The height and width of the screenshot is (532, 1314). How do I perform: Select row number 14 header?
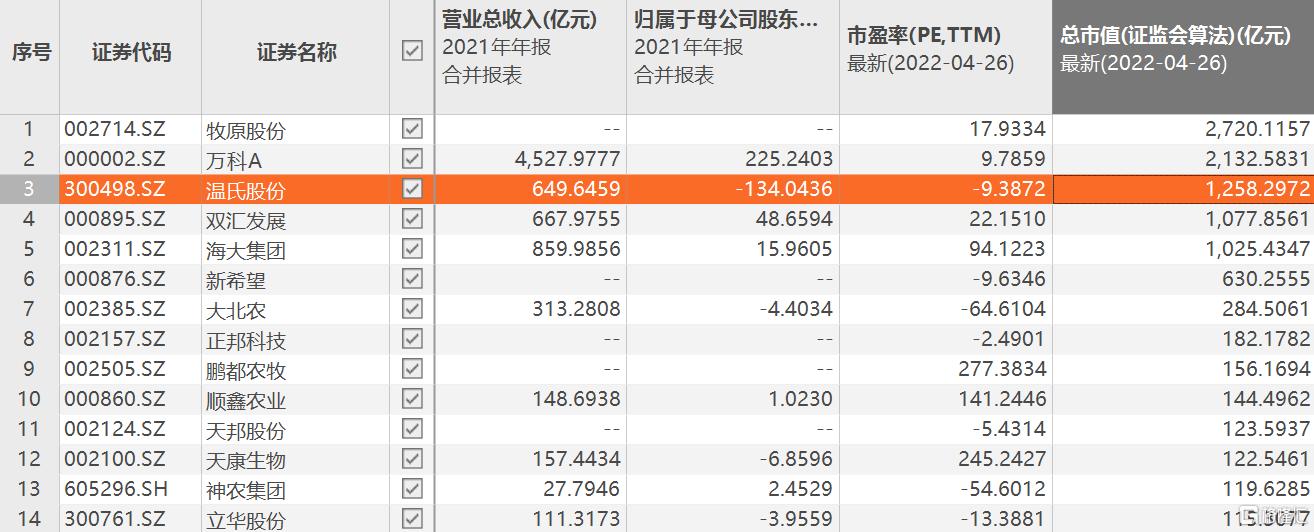(30, 519)
